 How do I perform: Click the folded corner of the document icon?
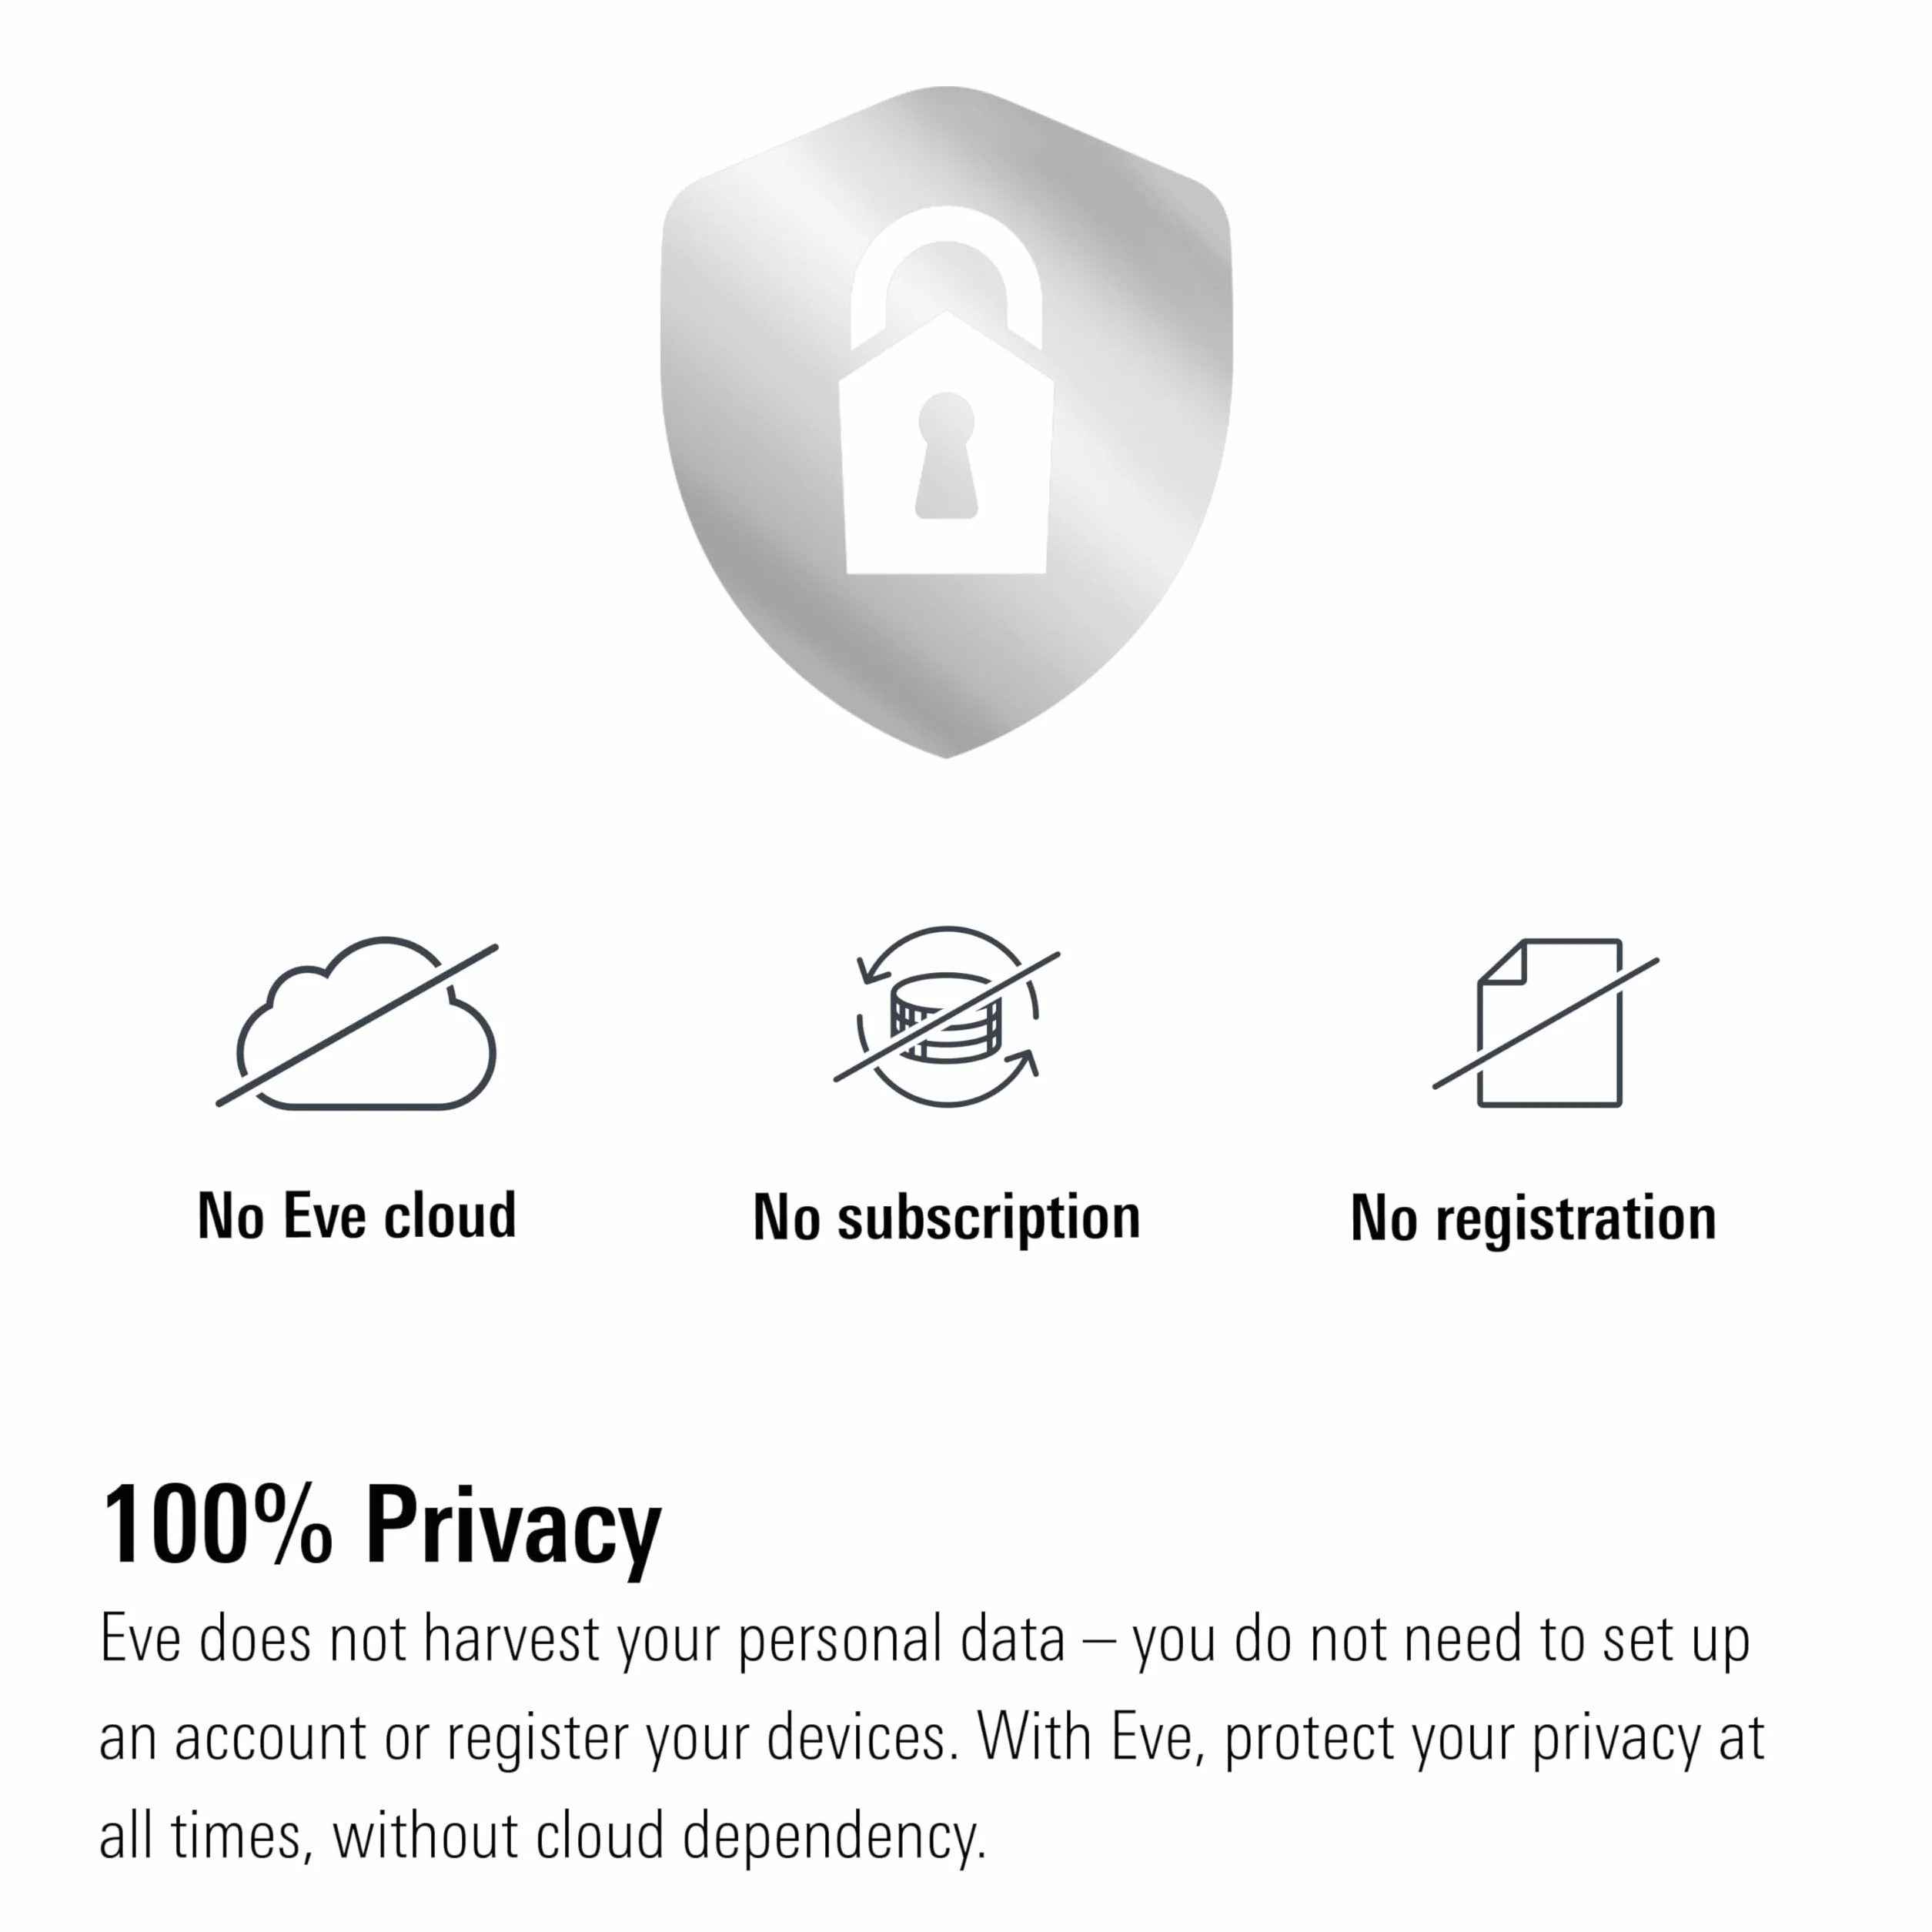coord(1502,962)
